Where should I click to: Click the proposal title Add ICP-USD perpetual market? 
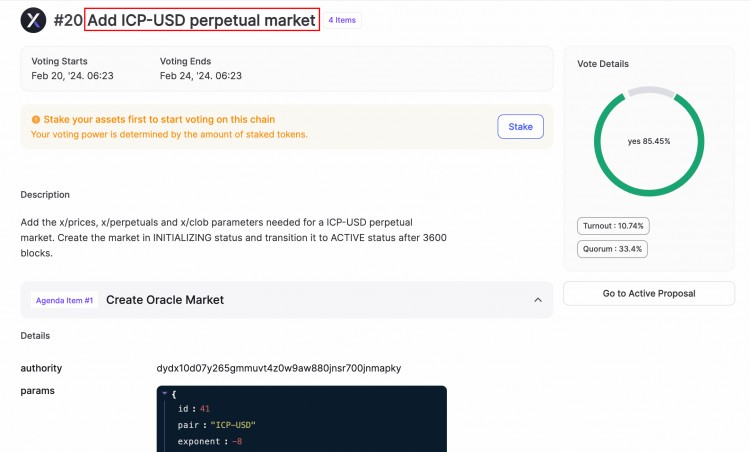point(201,20)
